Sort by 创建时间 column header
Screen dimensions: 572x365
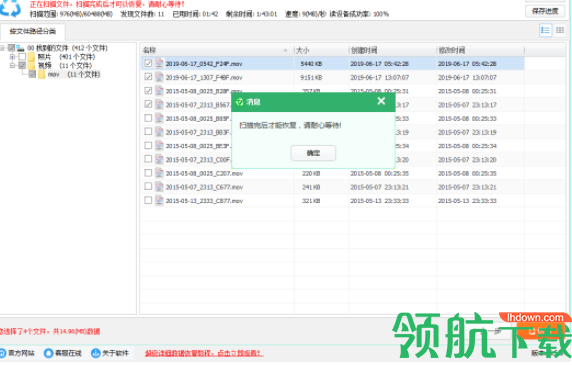[x=392, y=50]
